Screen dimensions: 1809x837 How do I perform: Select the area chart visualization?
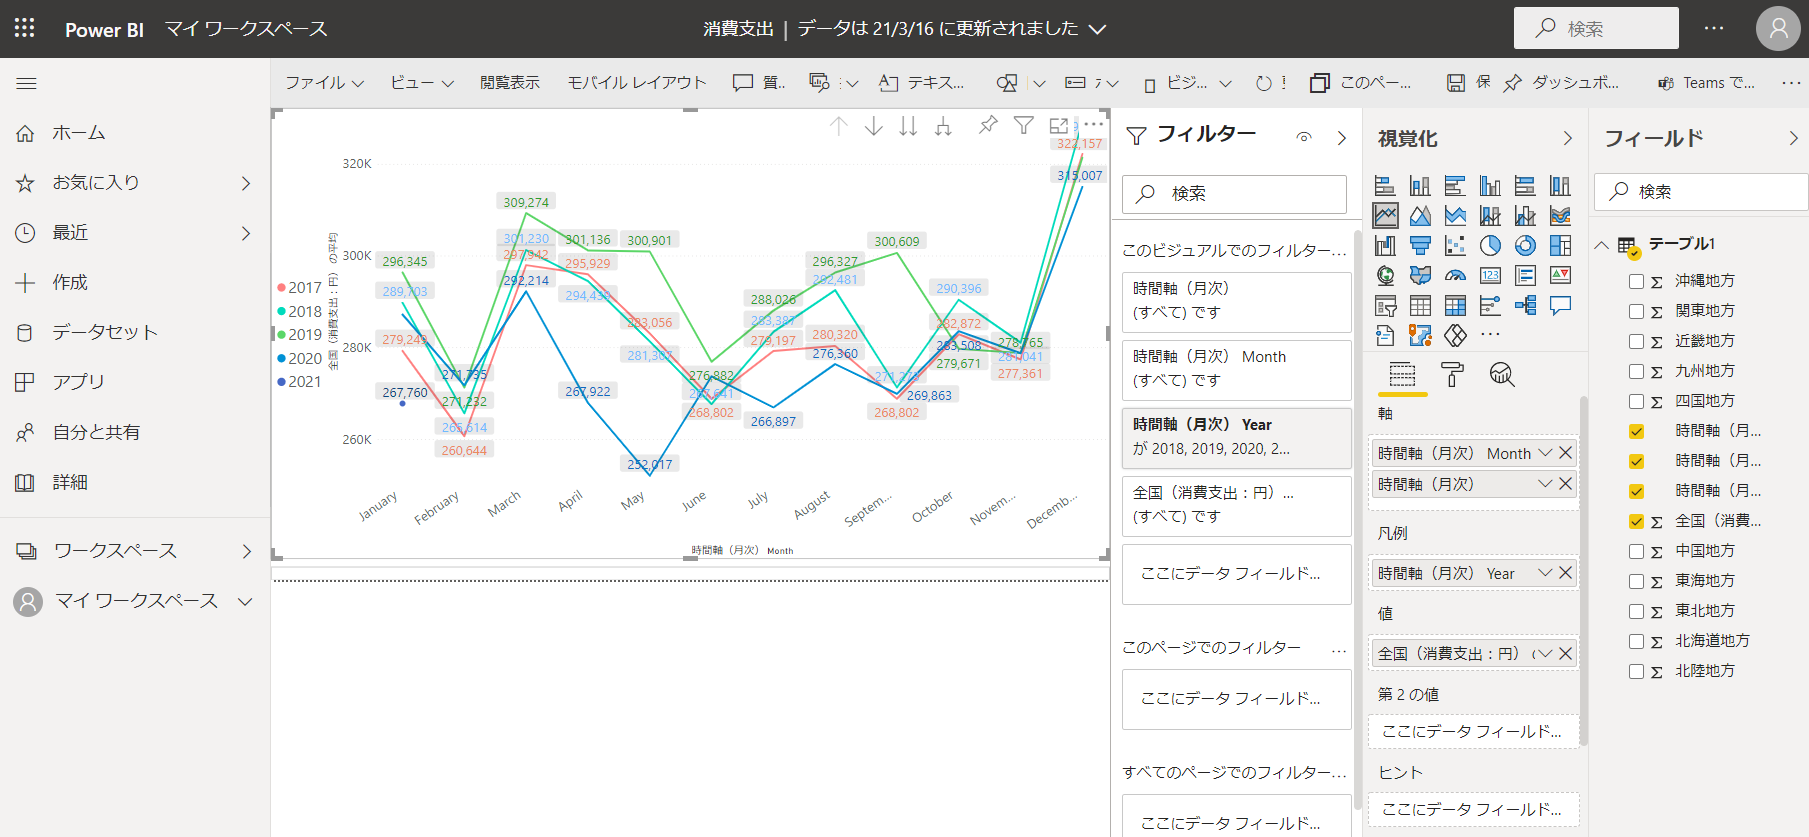[1420, 216]
